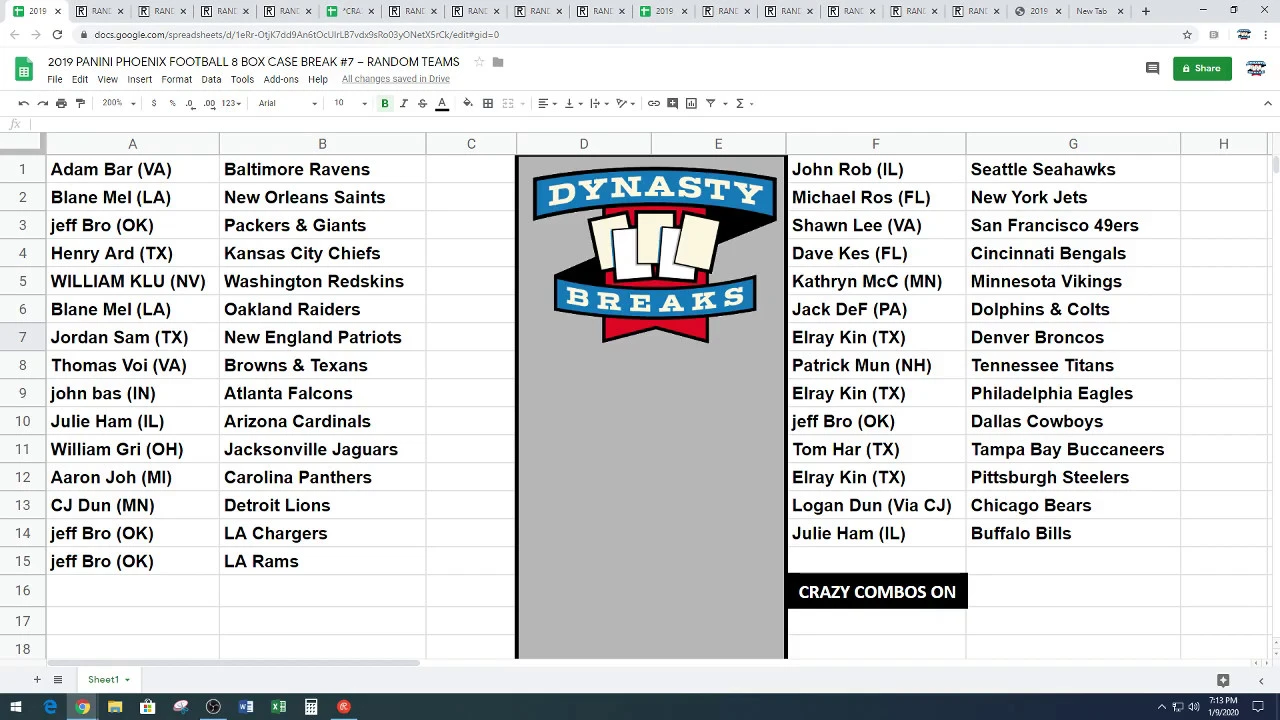Select the 'Kansas City Chiefs' cell
1280x720 pixels.
coord(322,253)
